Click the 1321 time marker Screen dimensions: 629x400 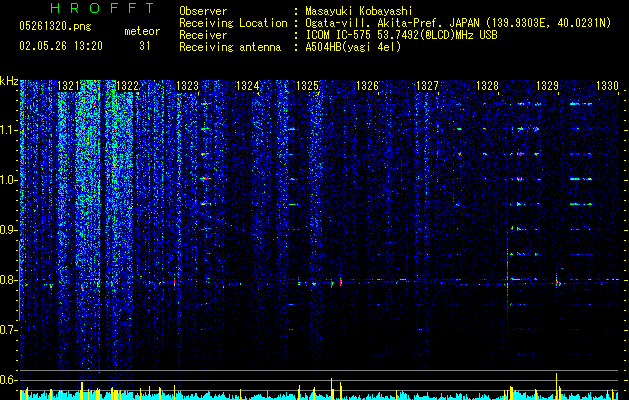[68, 85]
